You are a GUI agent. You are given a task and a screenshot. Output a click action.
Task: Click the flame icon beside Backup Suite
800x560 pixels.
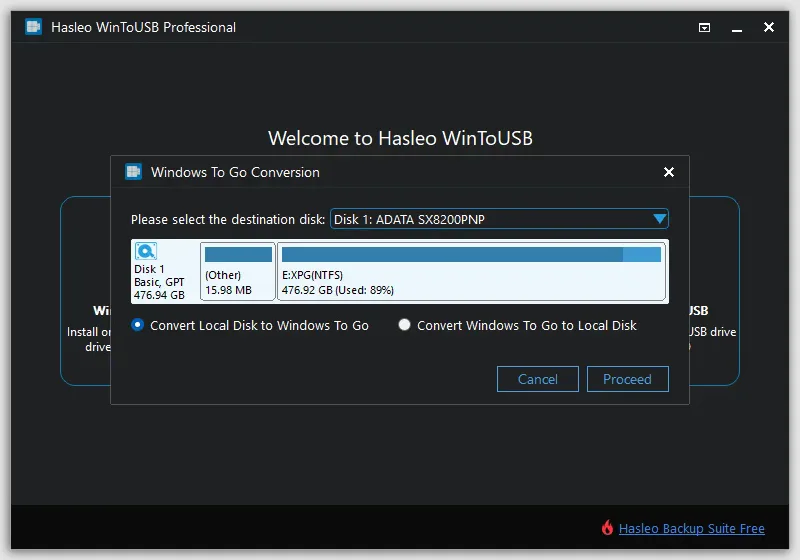click(x=607, y=528)
